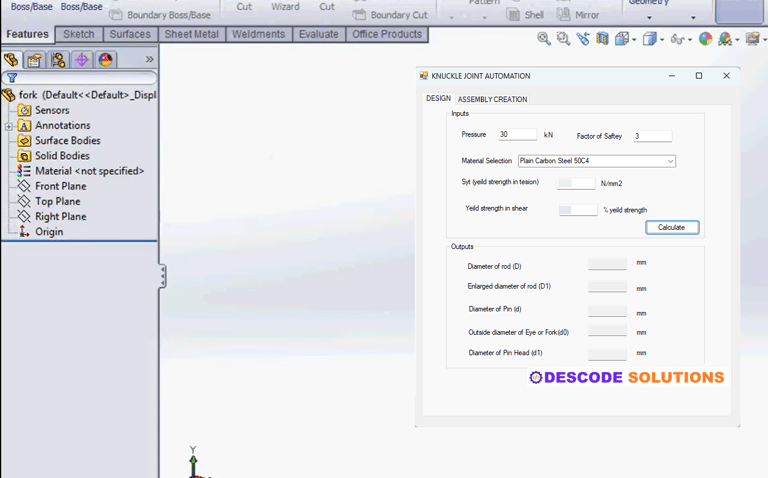Select Material <not specified> item
The width and height of the screenshot is (768, 478).
click(x=90, y=171)
